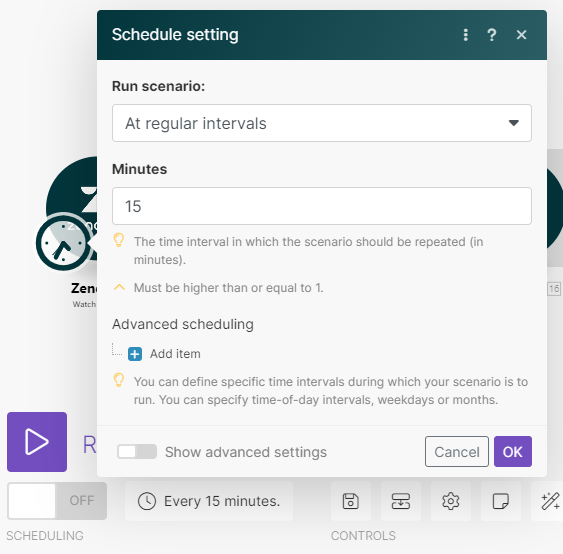Toggle Show advanced settings switch
Image resolution: width=563 pixels, height=554 pixels.
click(137, 452)
